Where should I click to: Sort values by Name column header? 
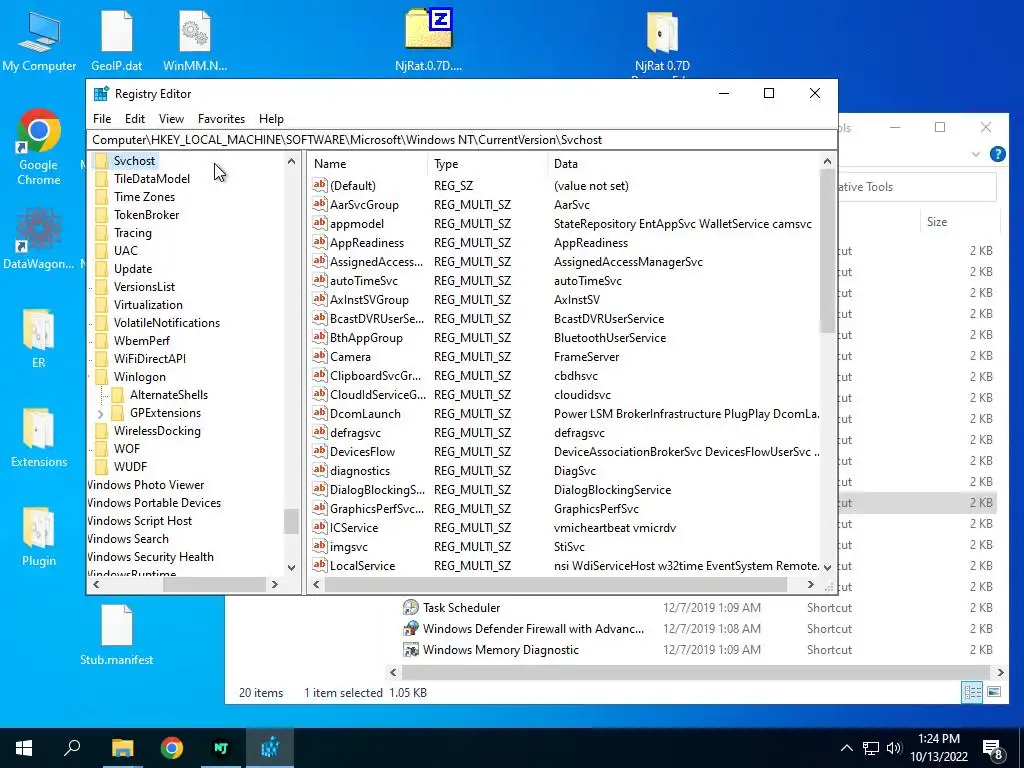tap(368, 164)
